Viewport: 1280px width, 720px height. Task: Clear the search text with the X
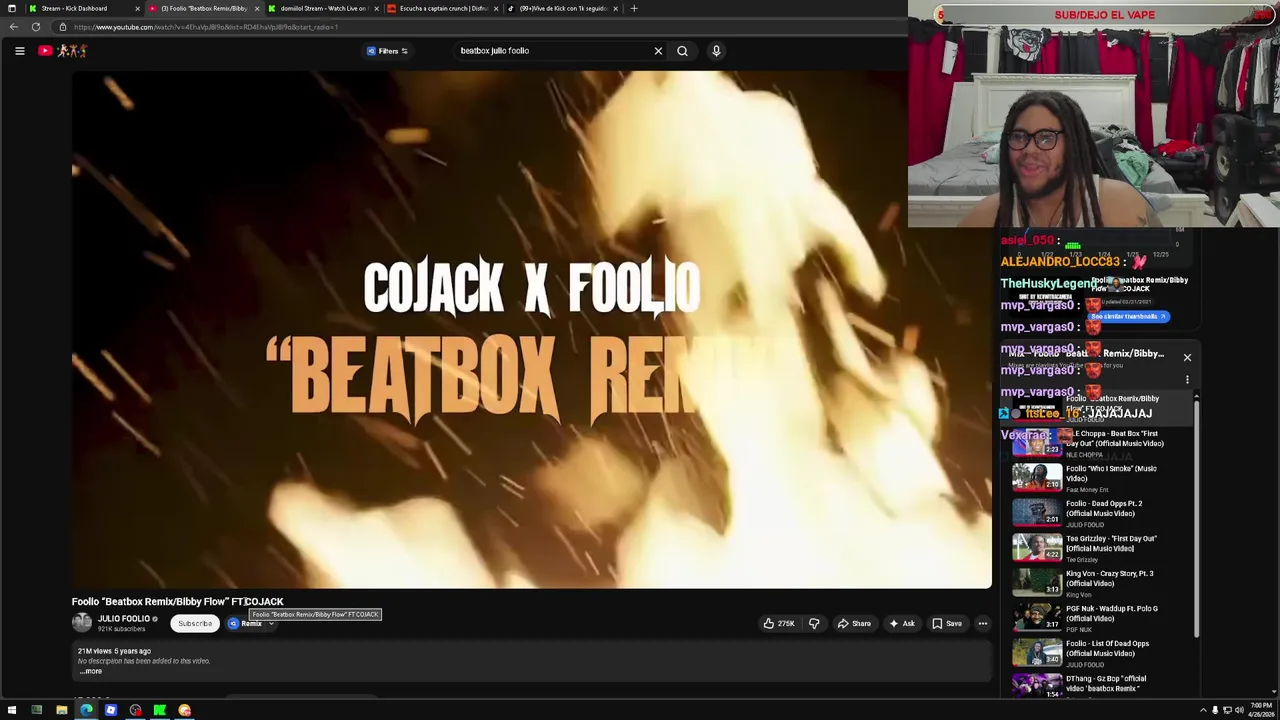(658, 51)
